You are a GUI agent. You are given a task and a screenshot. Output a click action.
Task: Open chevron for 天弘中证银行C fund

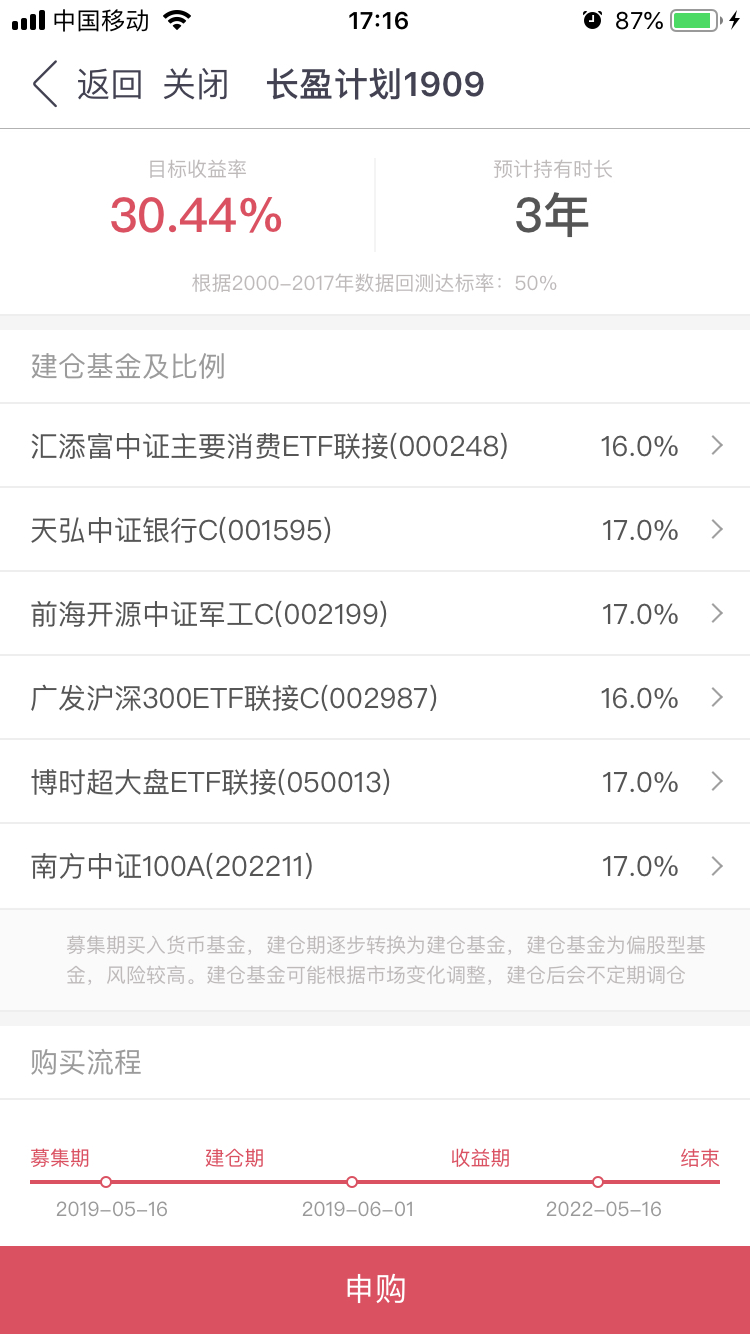point(717,530)
